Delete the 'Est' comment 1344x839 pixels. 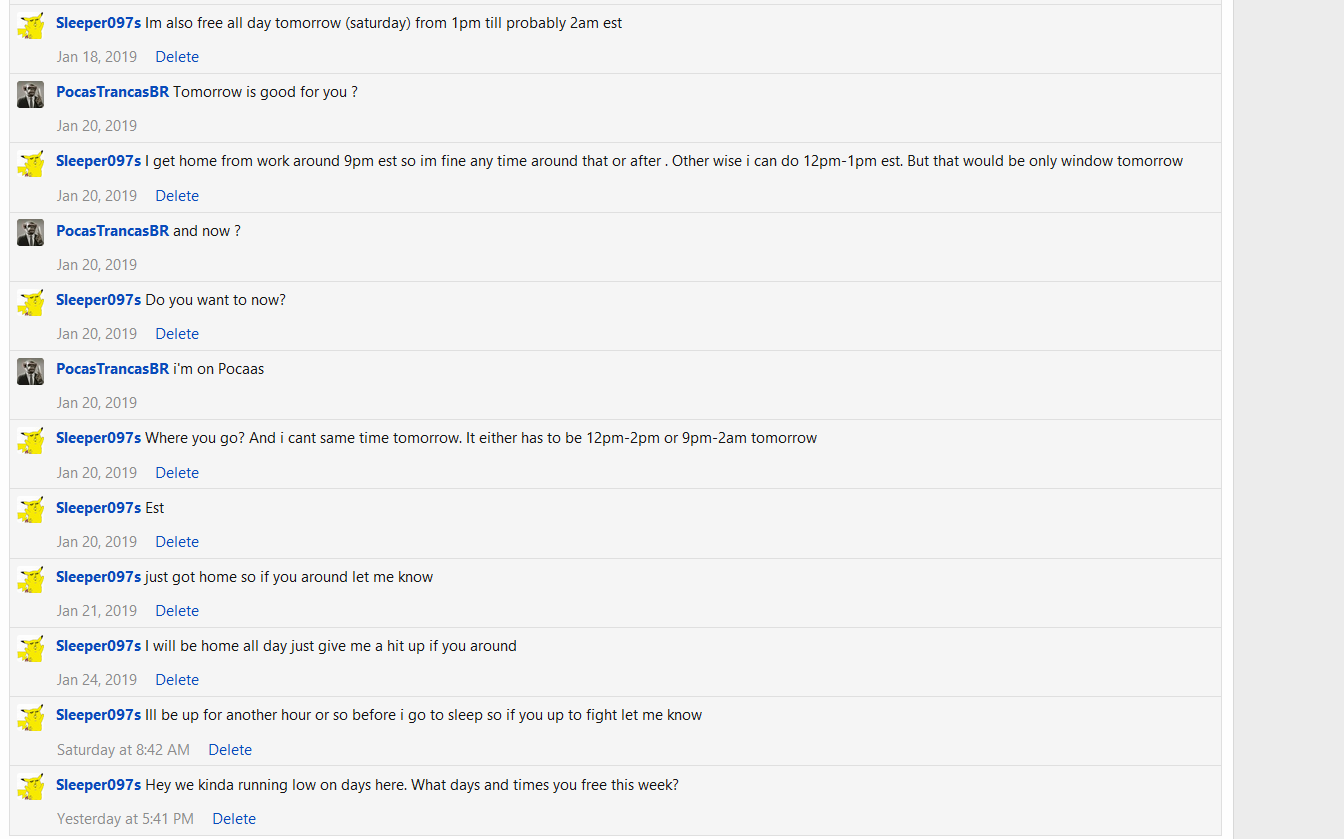click(177, 542)
